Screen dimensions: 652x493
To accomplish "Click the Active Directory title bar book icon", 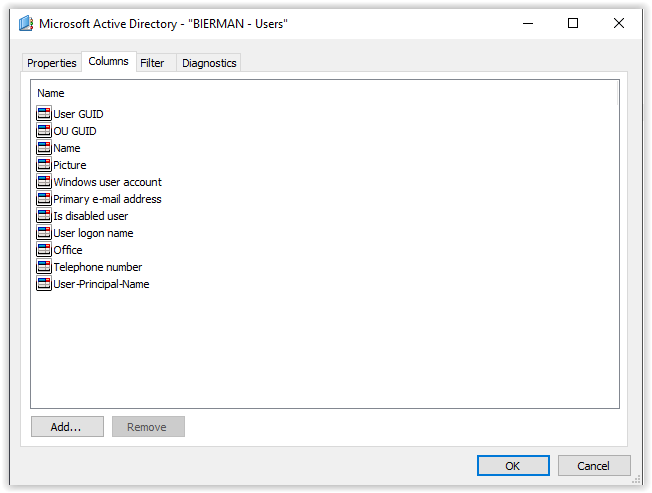I will (26, 23).
